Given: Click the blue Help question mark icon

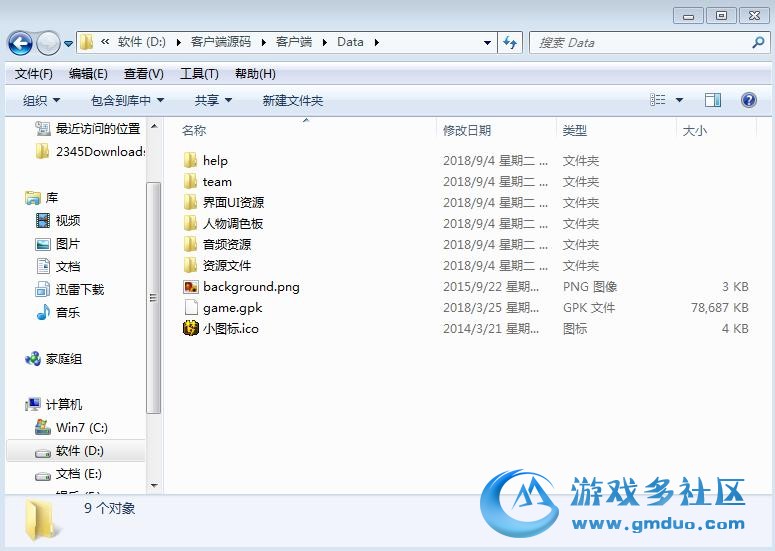Looking at the screenshot, I should [x=749, y=100].
